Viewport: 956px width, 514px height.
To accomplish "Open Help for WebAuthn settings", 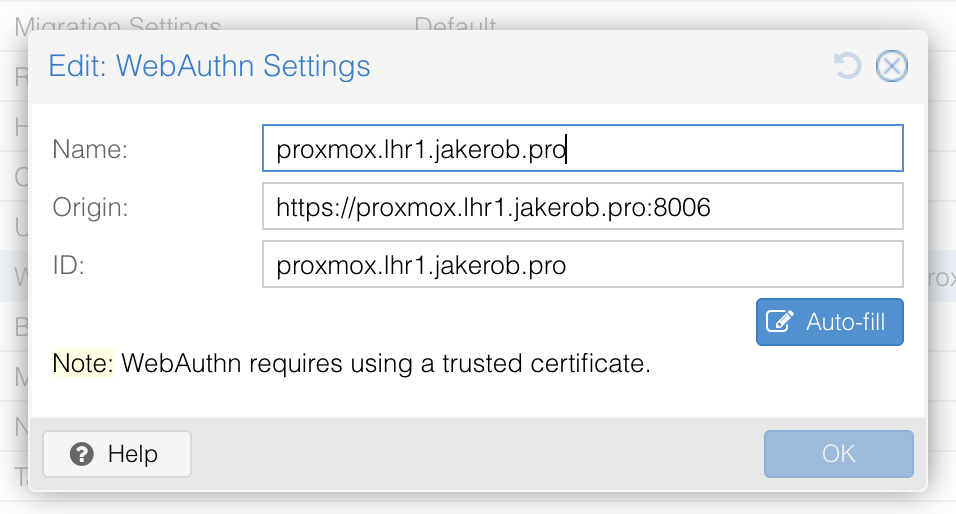I will coord(116,454).
